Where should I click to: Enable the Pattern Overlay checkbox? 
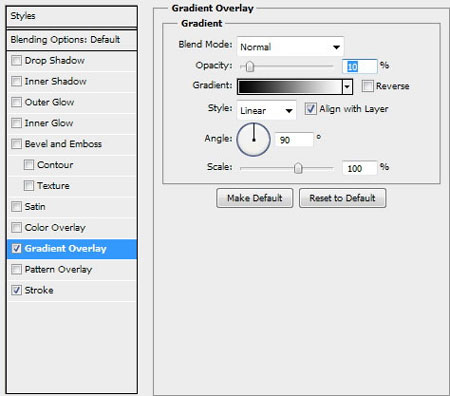16,269
